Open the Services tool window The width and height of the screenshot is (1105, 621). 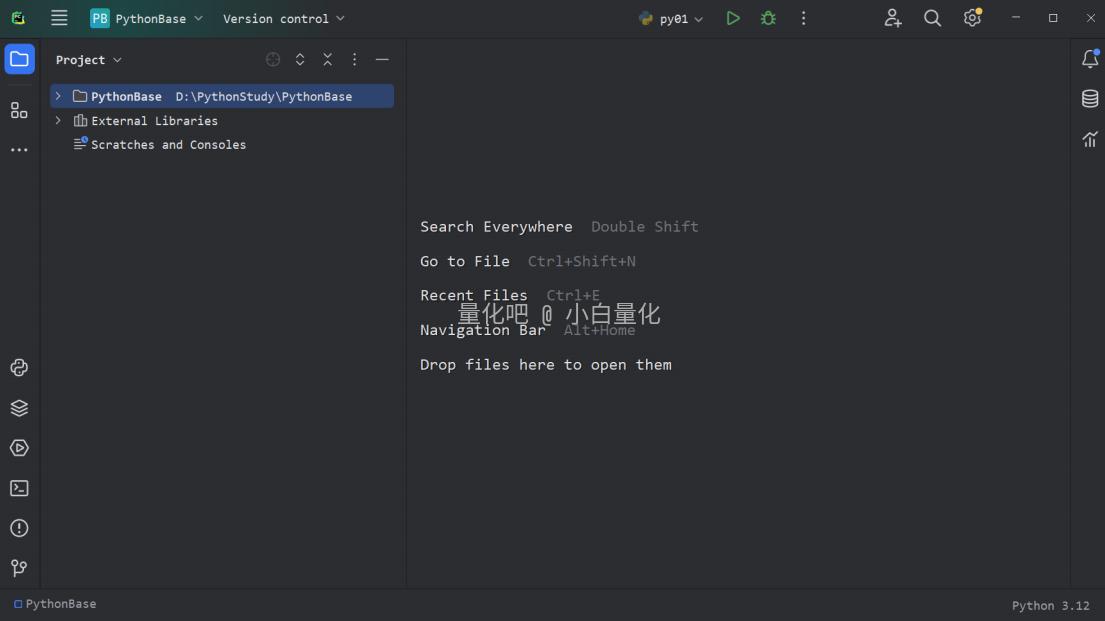pyautogui.click(x=19, y=448)
